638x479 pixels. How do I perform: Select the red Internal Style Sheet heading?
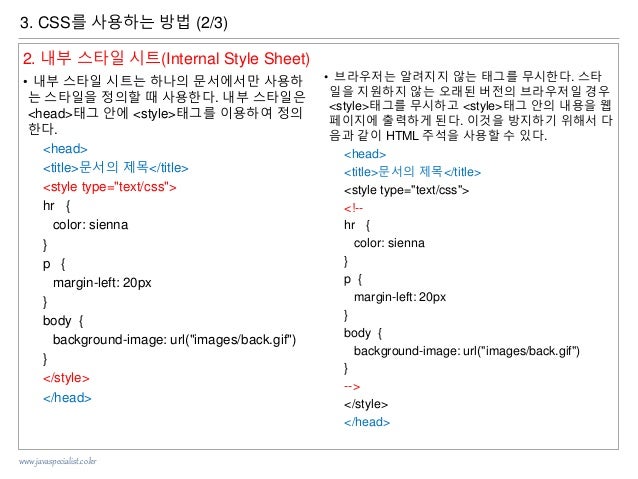pyautogui.click(x=166, y=58)
